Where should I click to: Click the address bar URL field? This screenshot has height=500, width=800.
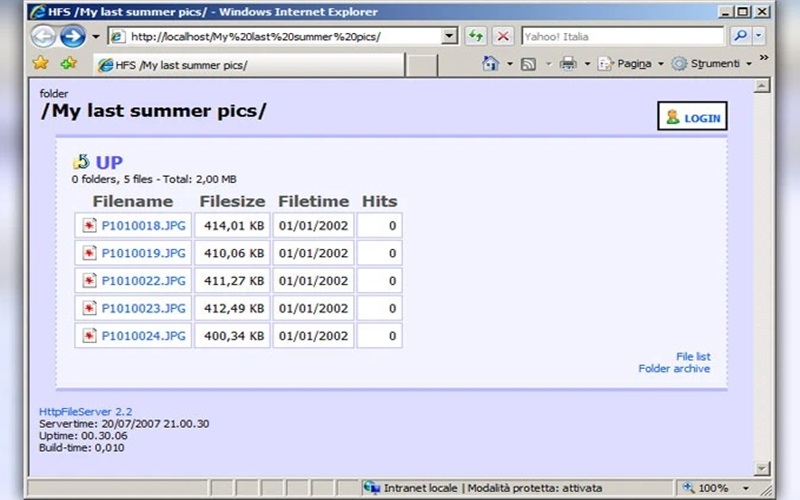[275, 37]
